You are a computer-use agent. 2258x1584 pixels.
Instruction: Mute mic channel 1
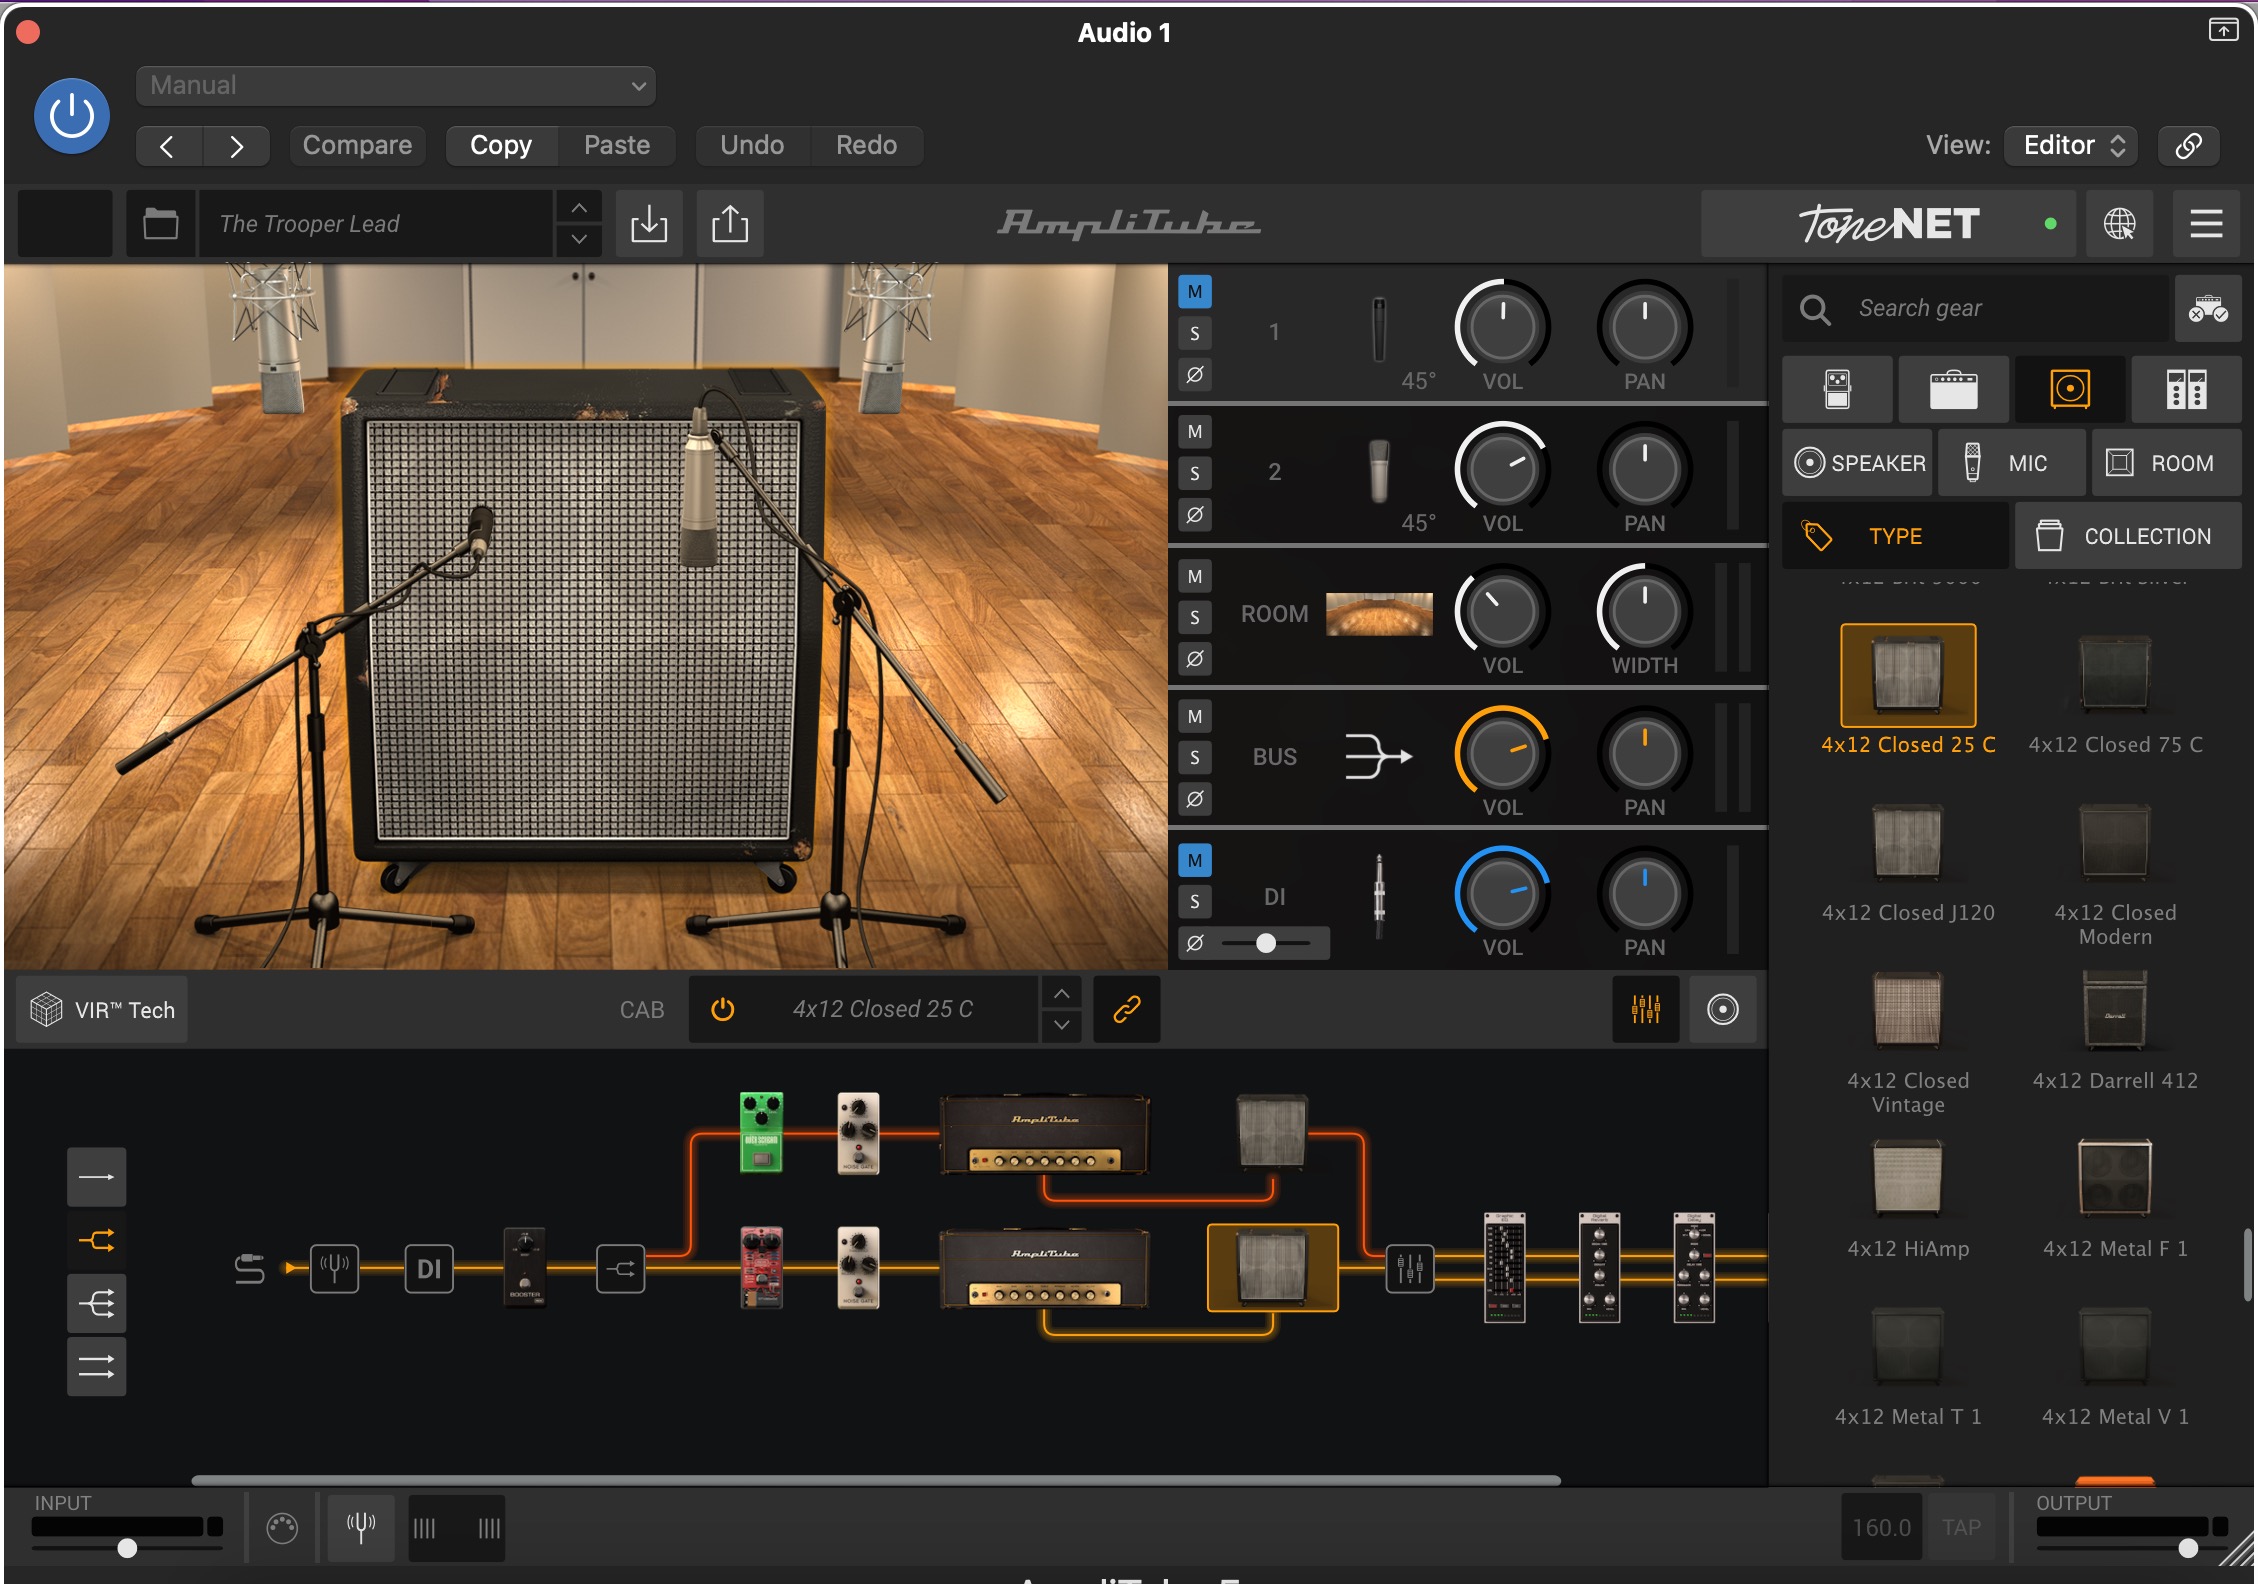1195,292
